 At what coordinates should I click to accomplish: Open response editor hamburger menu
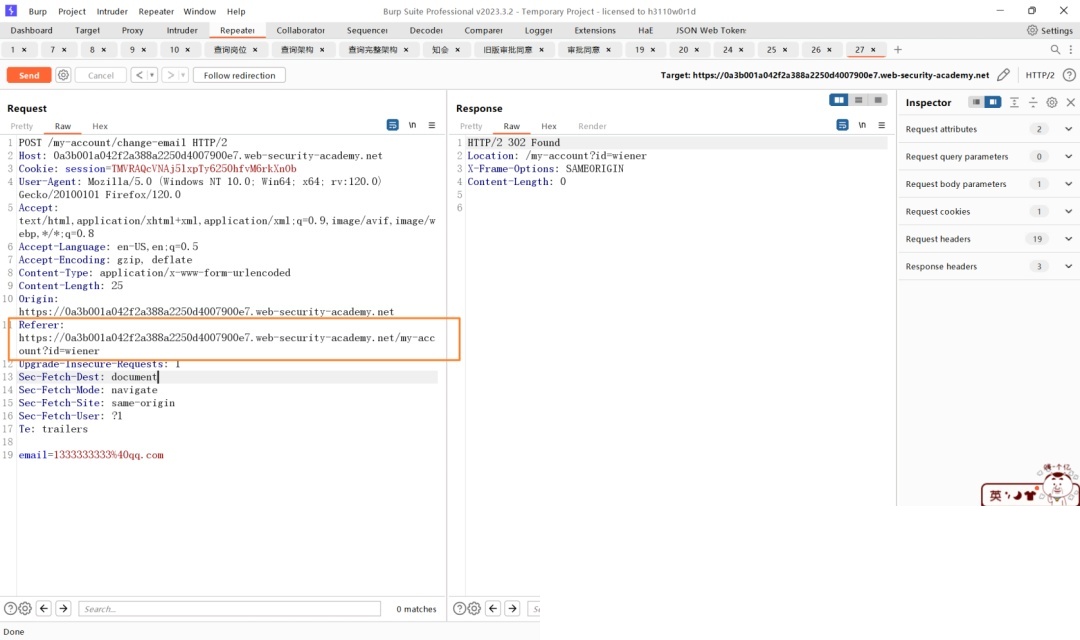click(x=882, y=125)
